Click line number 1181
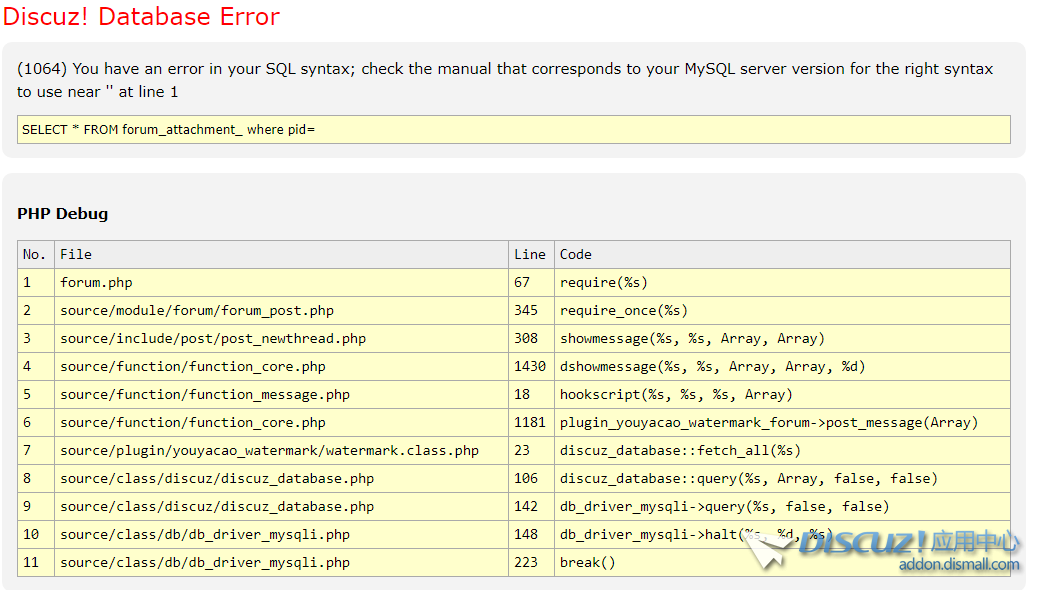 532,422
